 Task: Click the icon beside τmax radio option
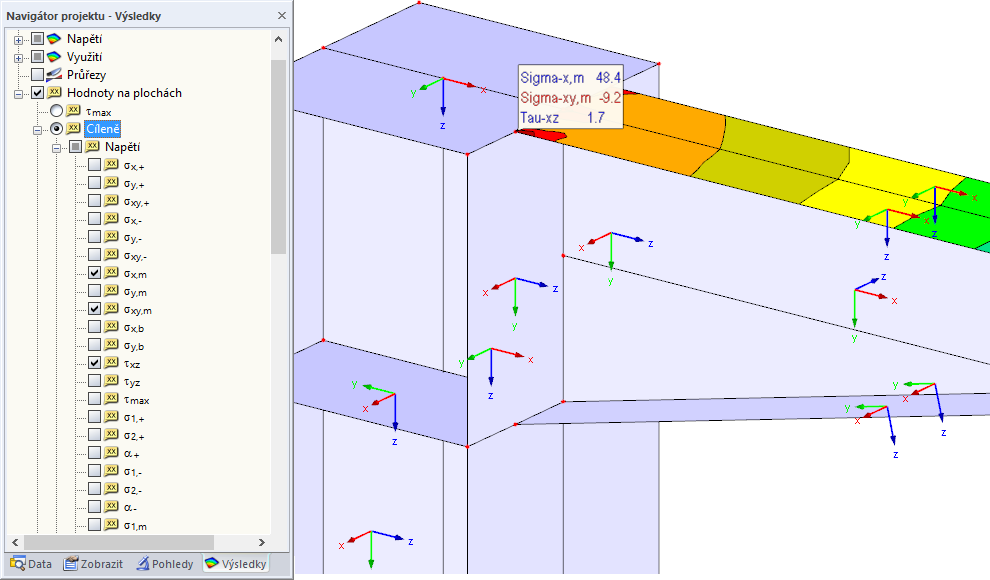73,110
